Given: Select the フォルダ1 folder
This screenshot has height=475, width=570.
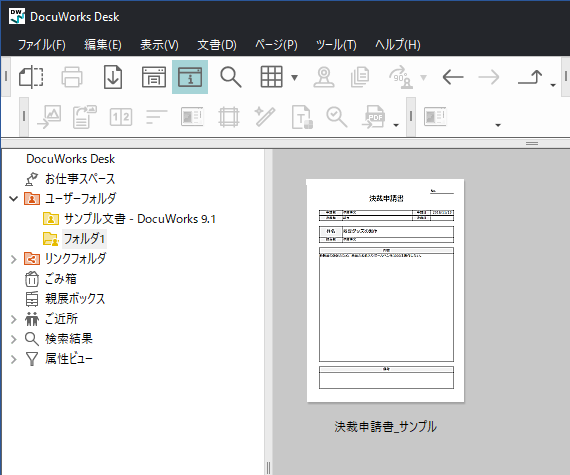Looking at the screenshot, I should pyautogui.click(x=84, y=239).
